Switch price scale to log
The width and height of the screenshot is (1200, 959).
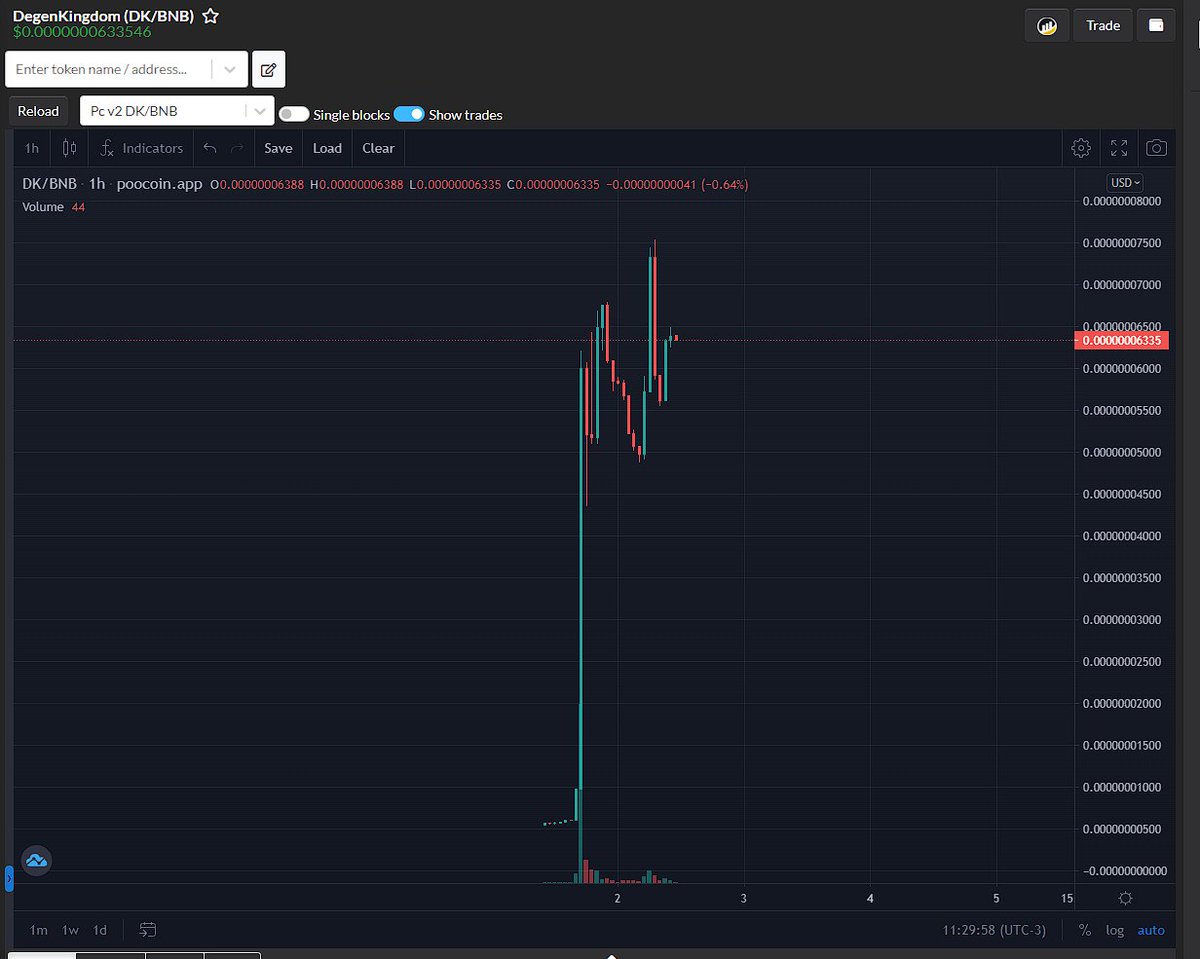pos(1115,930)
